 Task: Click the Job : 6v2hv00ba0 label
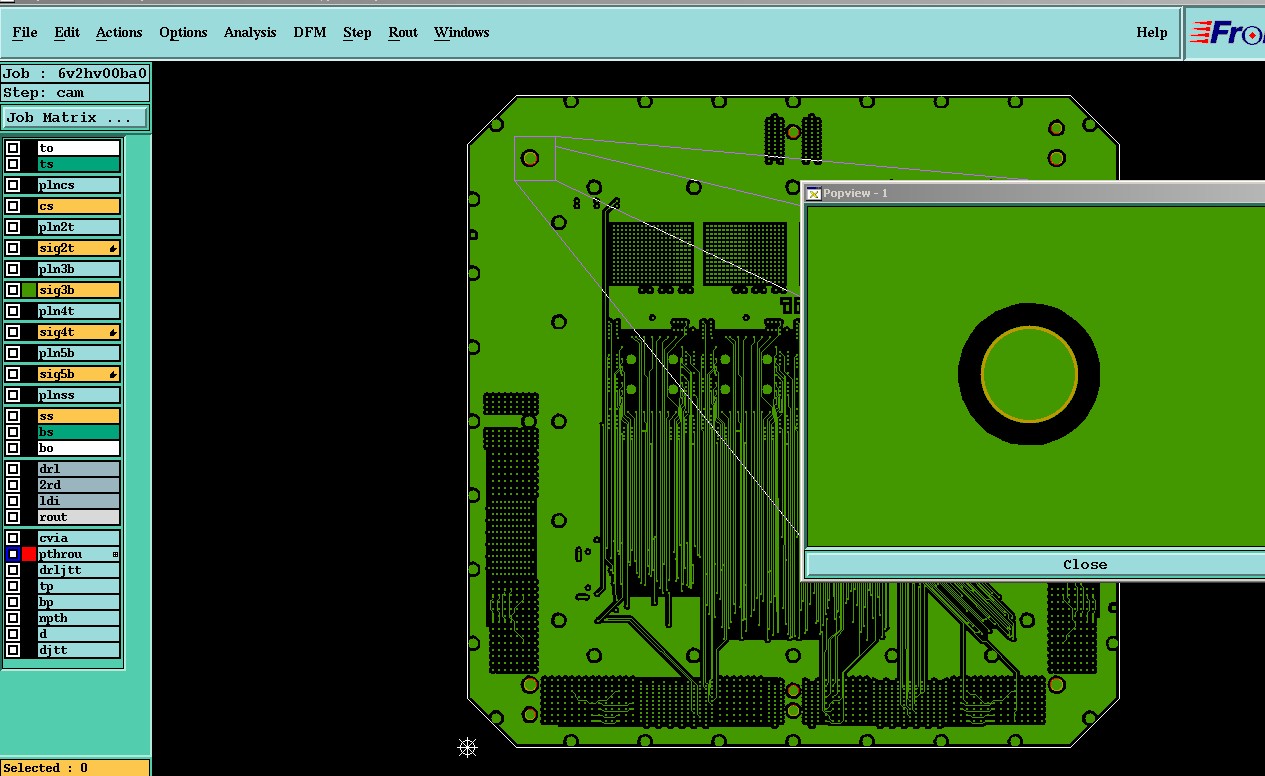pos(75,73)
